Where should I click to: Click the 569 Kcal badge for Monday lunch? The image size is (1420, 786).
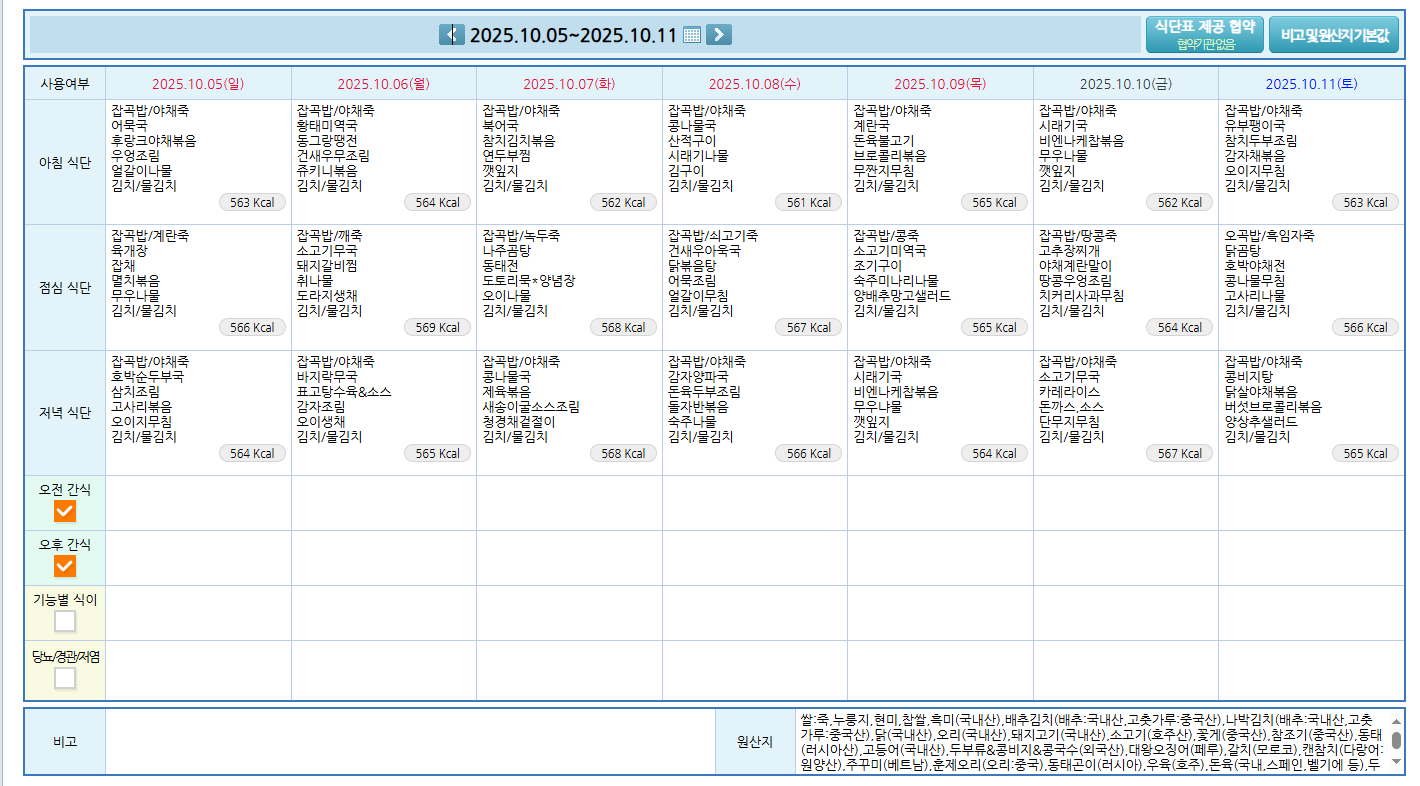(x=438, y=328)
